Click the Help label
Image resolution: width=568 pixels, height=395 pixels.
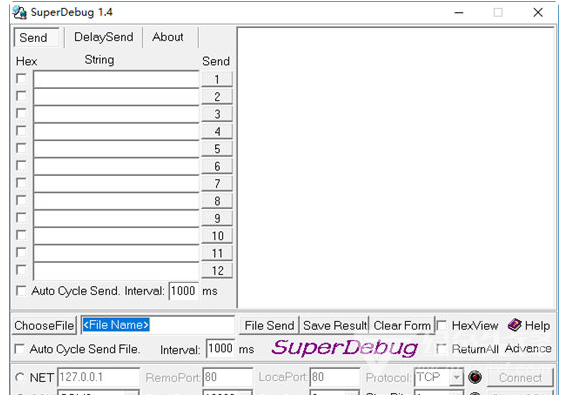click(x=537, y=325)
